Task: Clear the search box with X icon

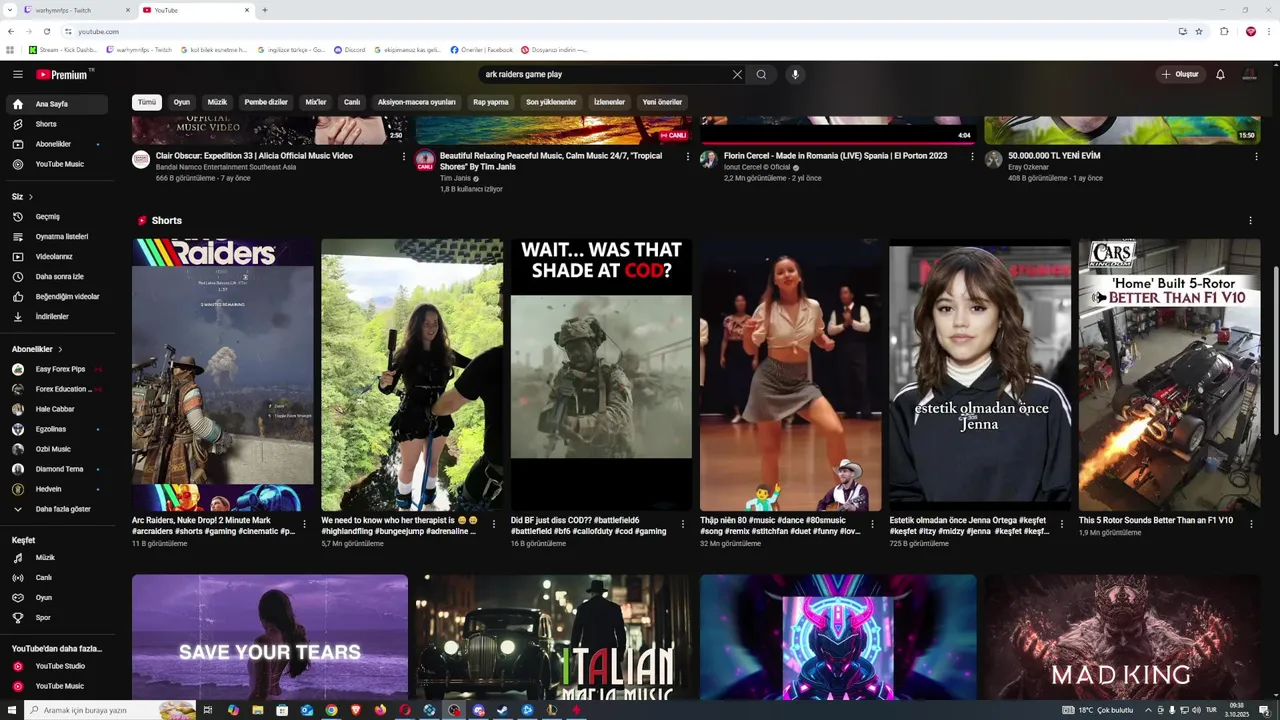Action: (x=737, y=74)
